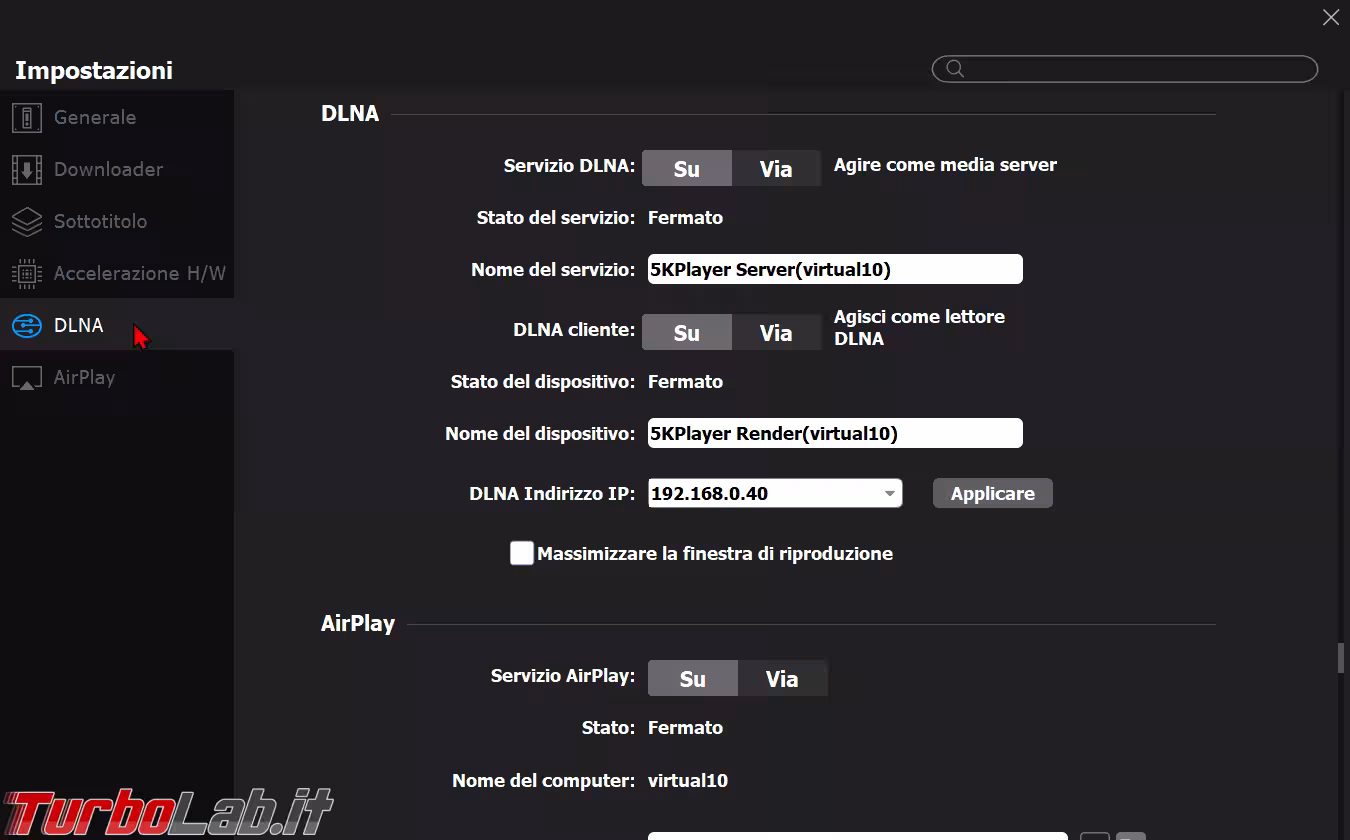Turn Servizio DLNA on with Su
1350x840 pixels.
pyautogui.click(x=686, y=169)
